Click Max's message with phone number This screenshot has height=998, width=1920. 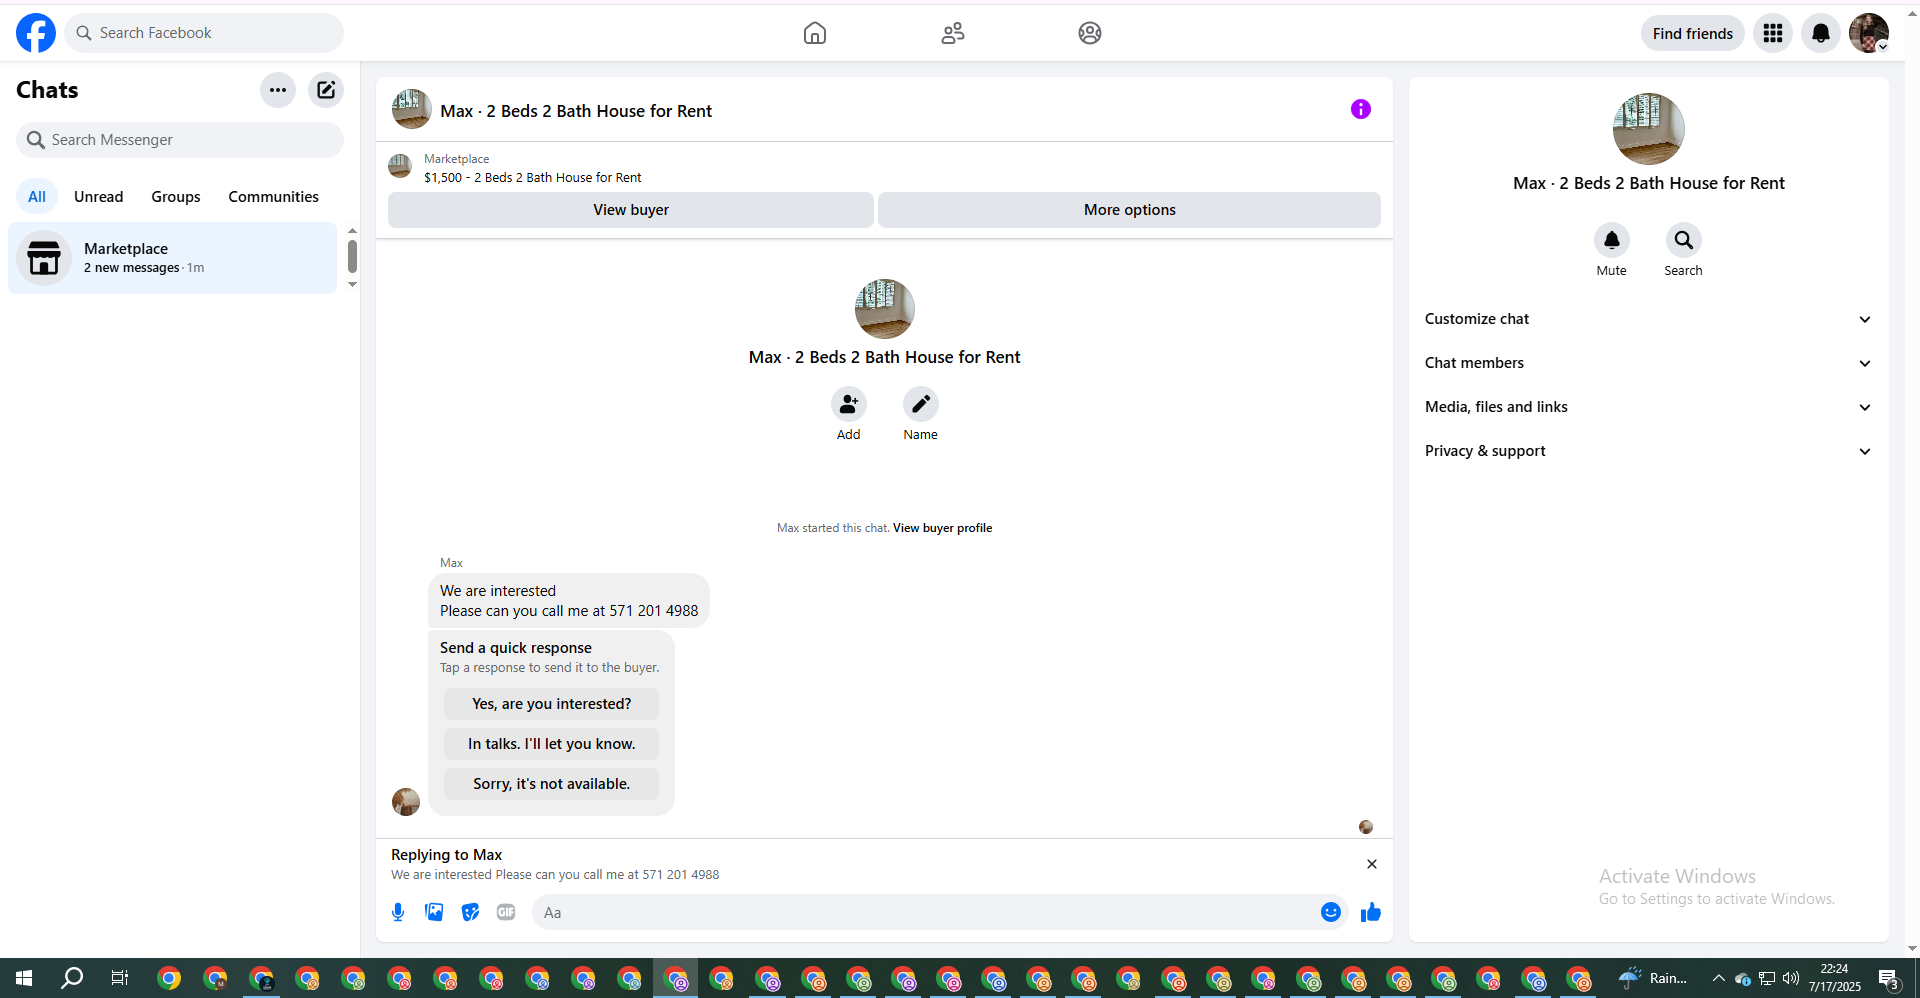569,601
